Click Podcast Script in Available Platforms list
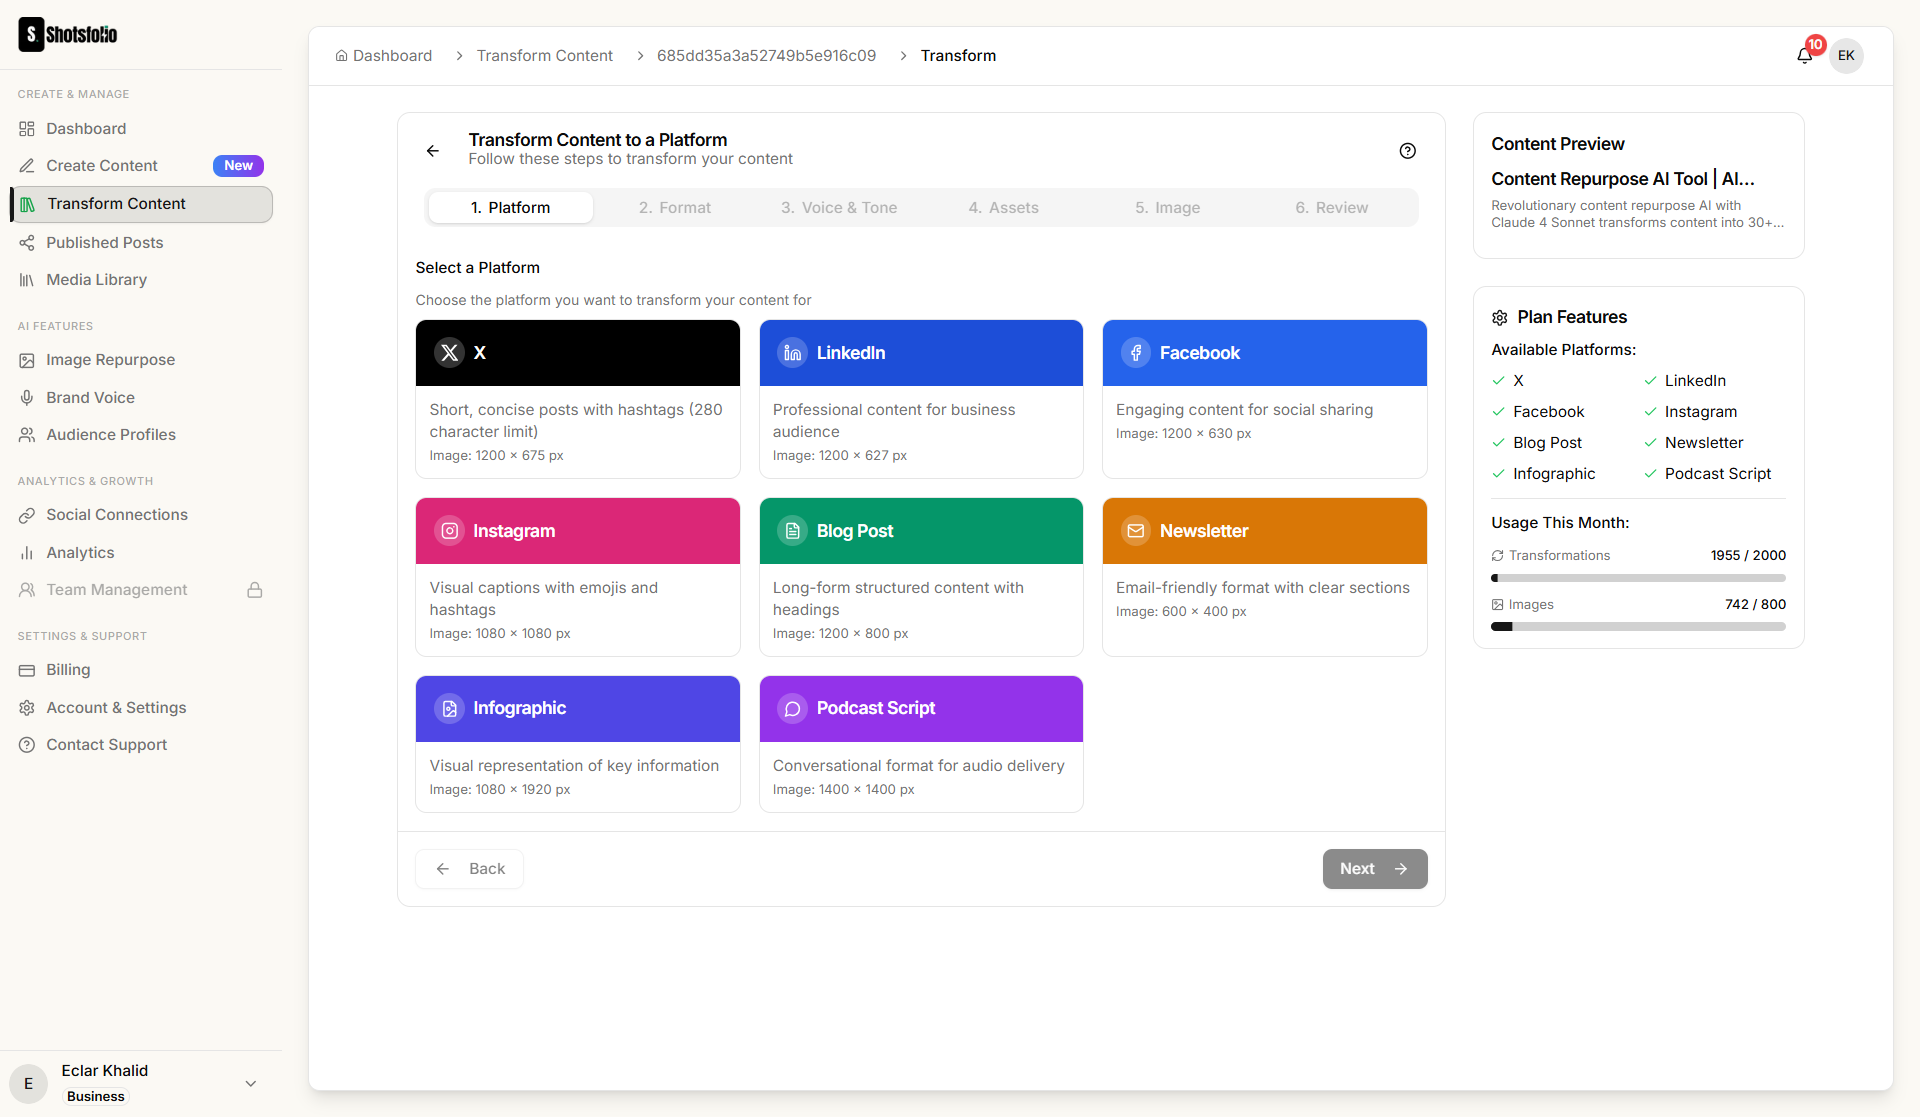Screen dimensions: 1920x1117 [1717, 474]
